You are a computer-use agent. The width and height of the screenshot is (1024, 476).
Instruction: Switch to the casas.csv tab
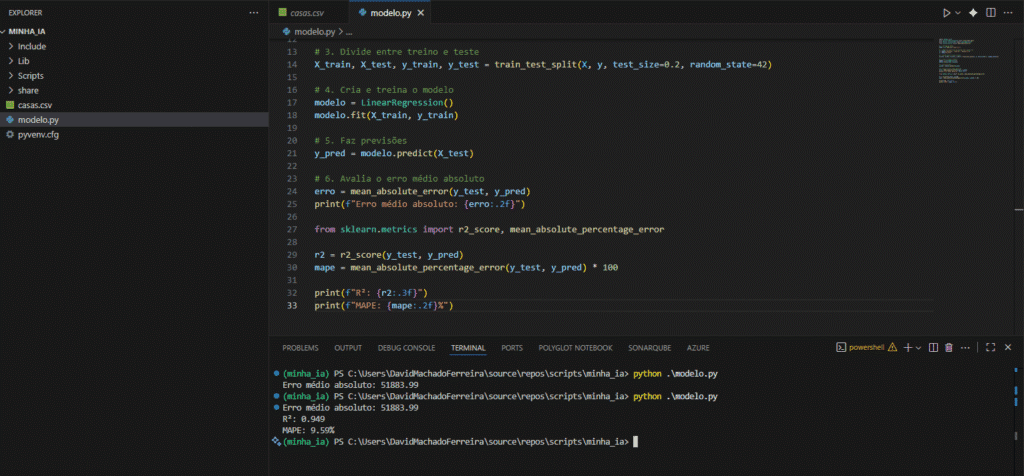(x=307, y=13)
